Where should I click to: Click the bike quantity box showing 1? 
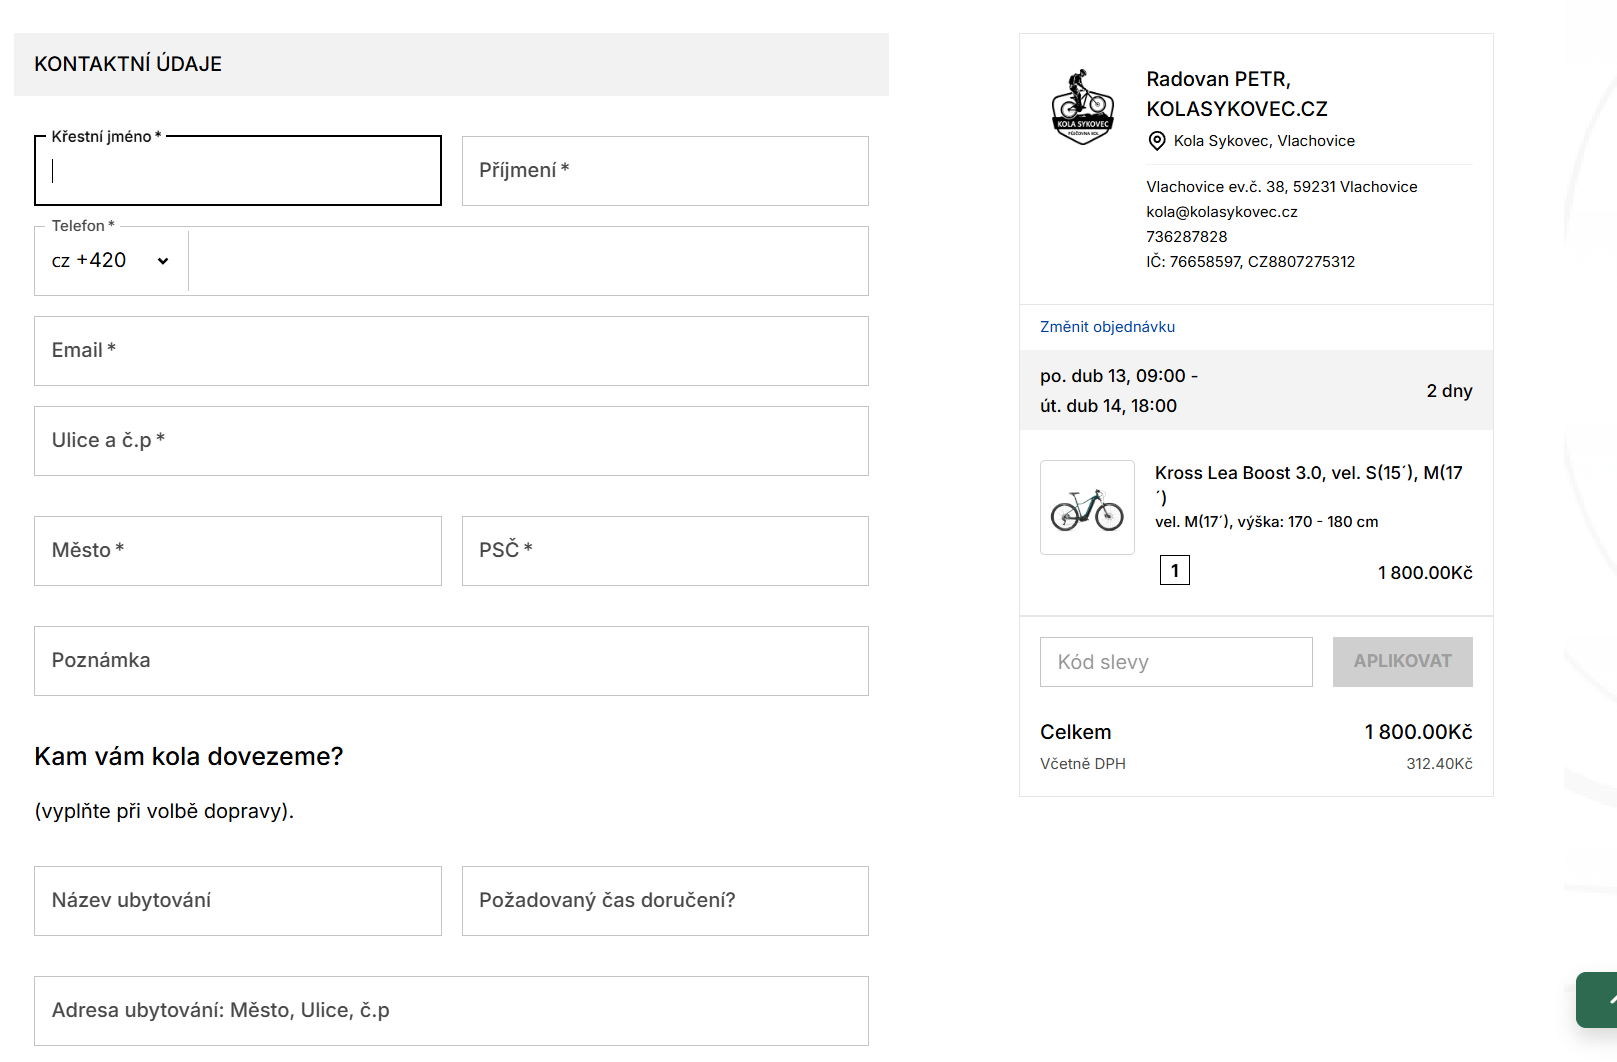point(1175,571)
